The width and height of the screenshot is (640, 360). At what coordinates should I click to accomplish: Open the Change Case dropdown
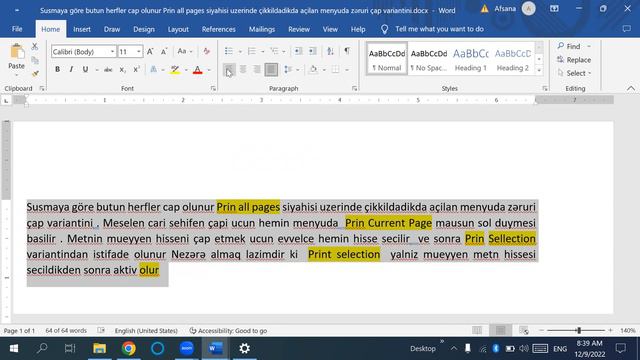coord(184,51)
